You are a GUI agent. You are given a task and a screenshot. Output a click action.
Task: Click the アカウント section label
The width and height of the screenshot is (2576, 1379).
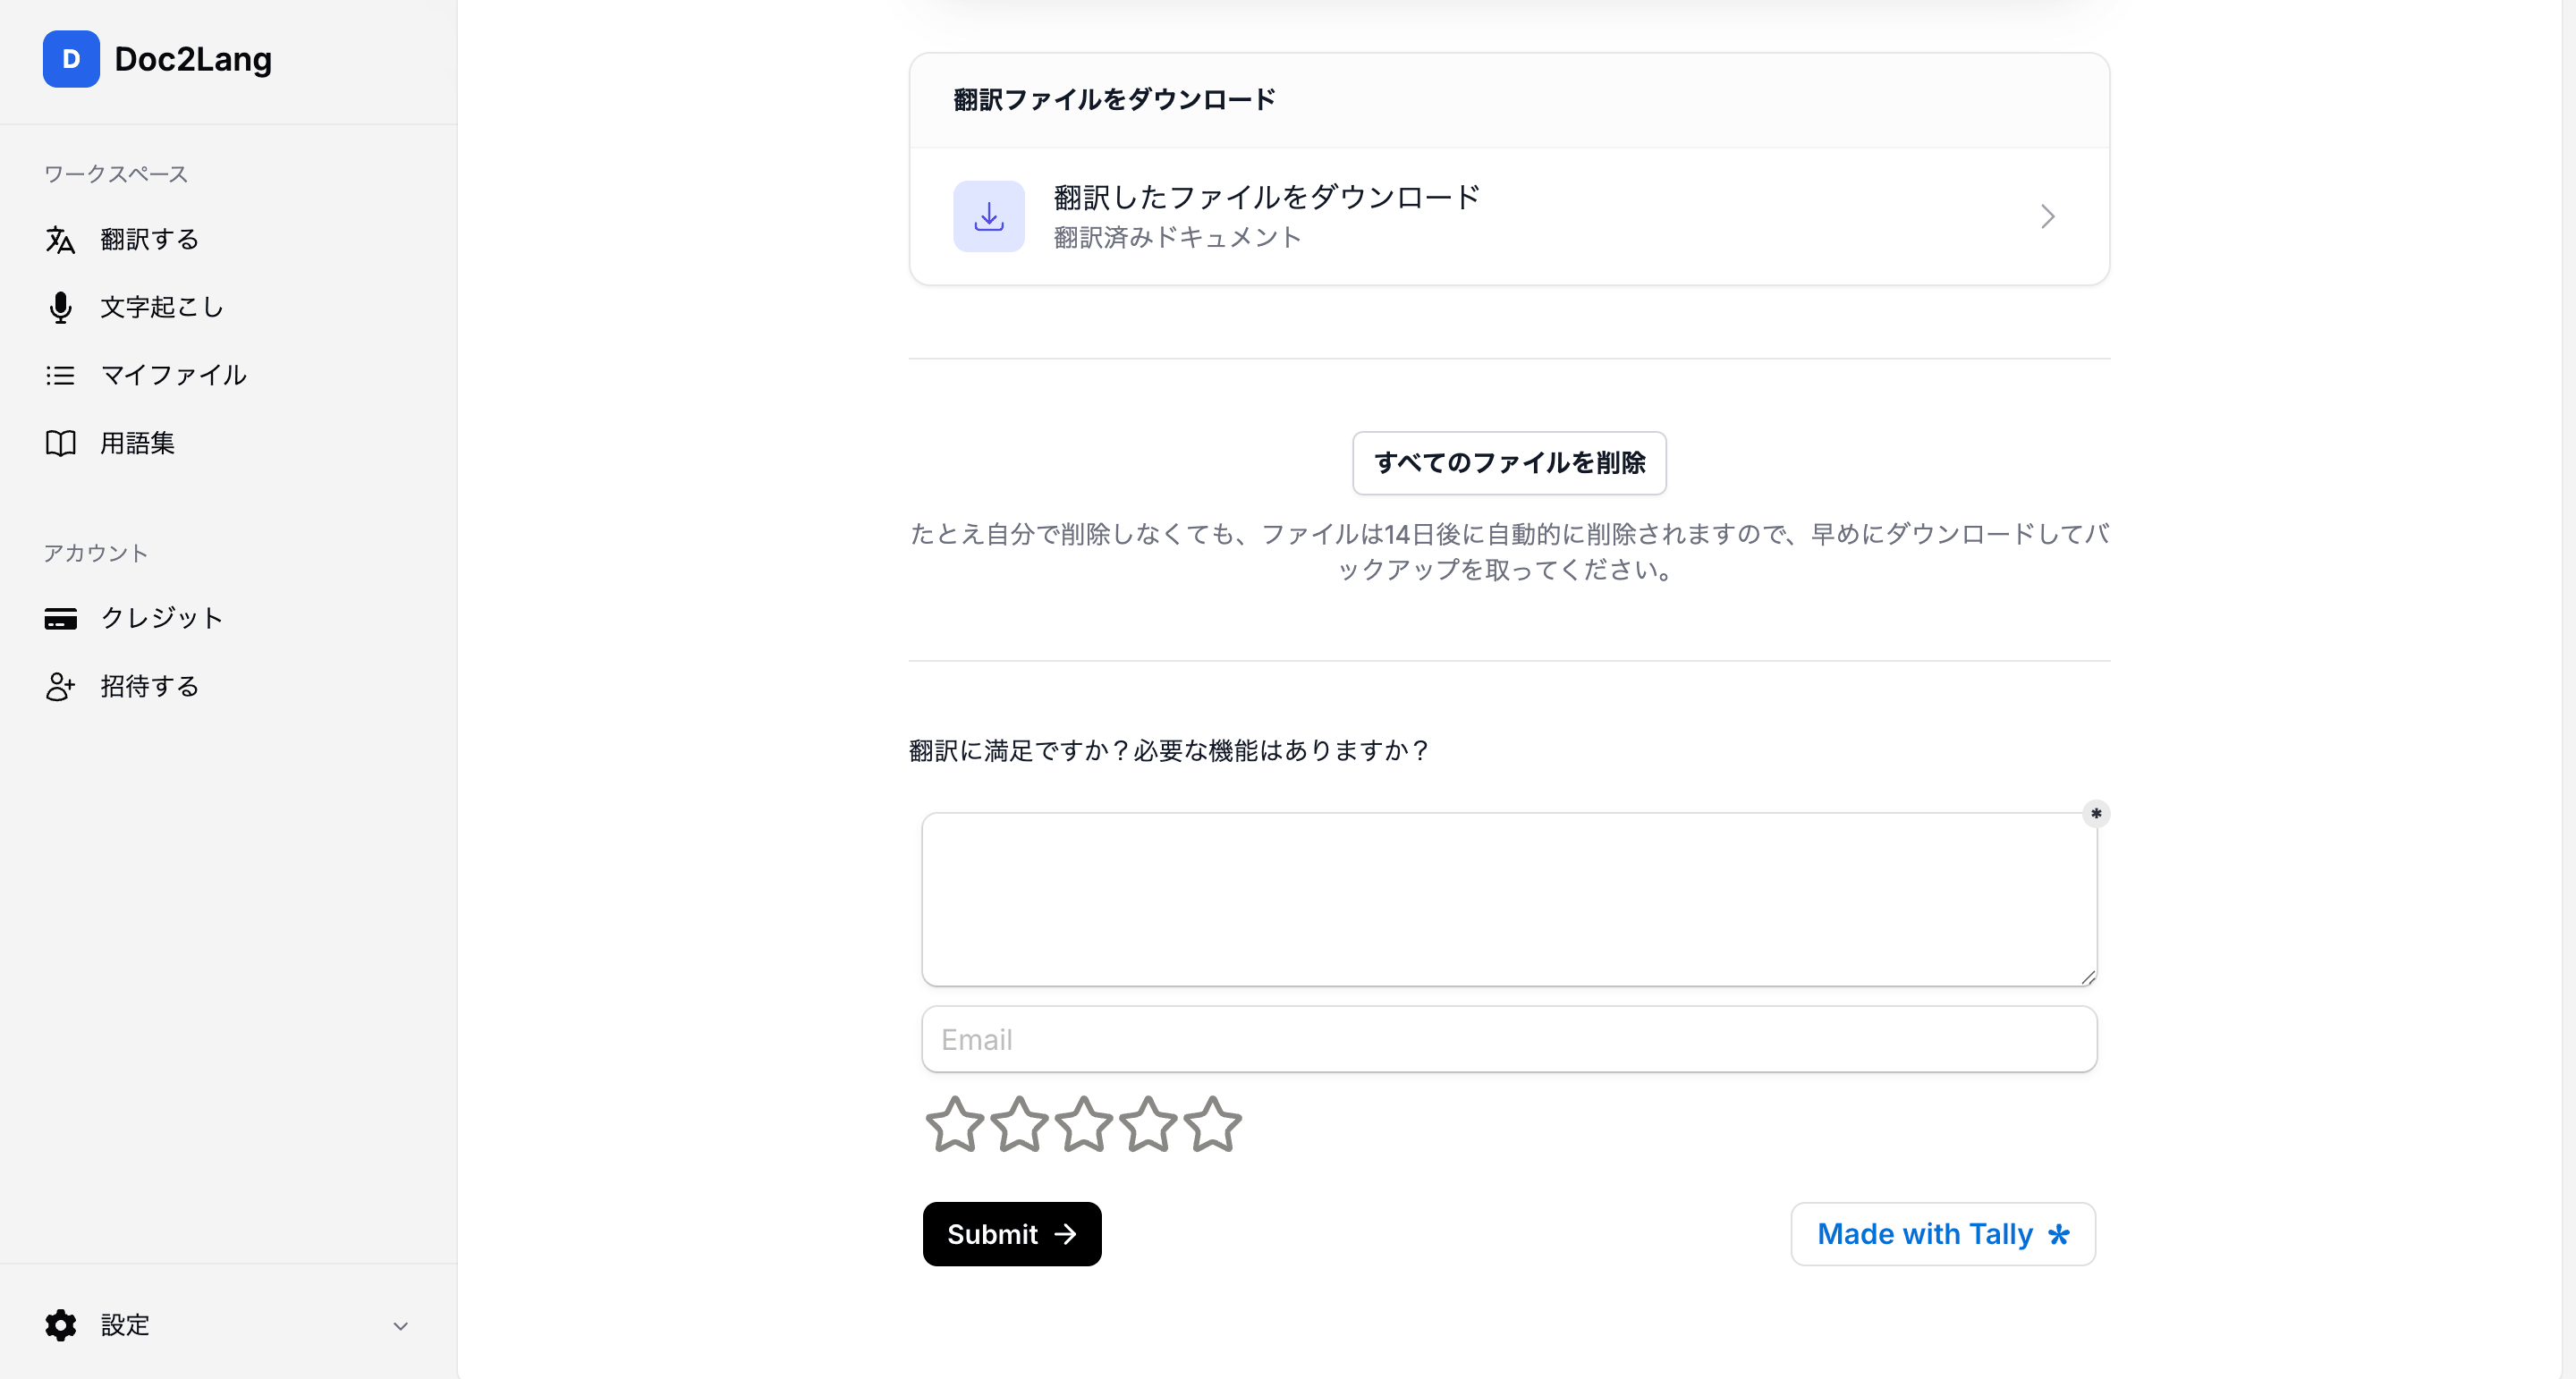click(96, 554)
